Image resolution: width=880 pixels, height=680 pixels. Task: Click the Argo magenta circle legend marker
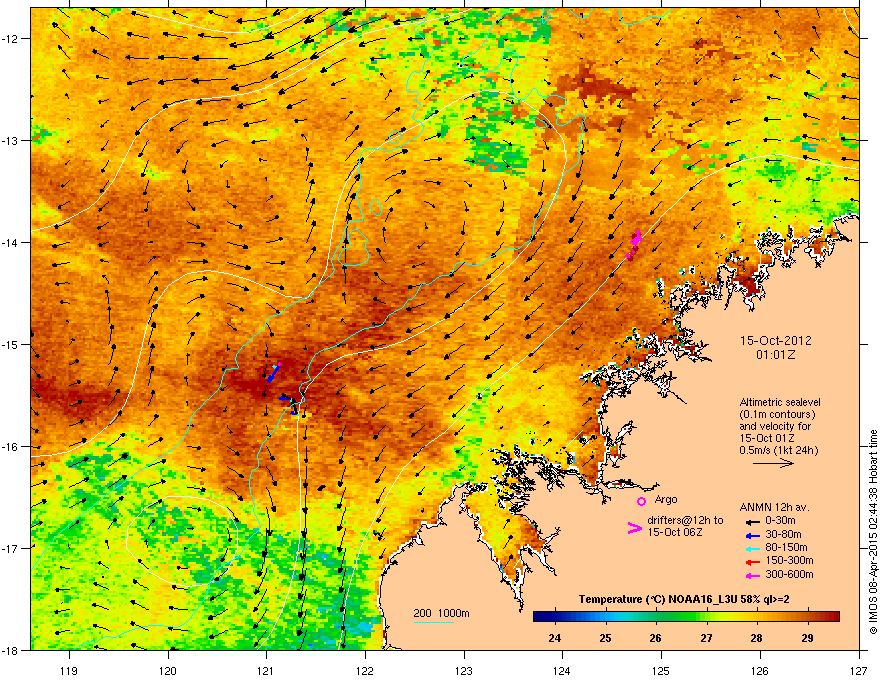641,501
